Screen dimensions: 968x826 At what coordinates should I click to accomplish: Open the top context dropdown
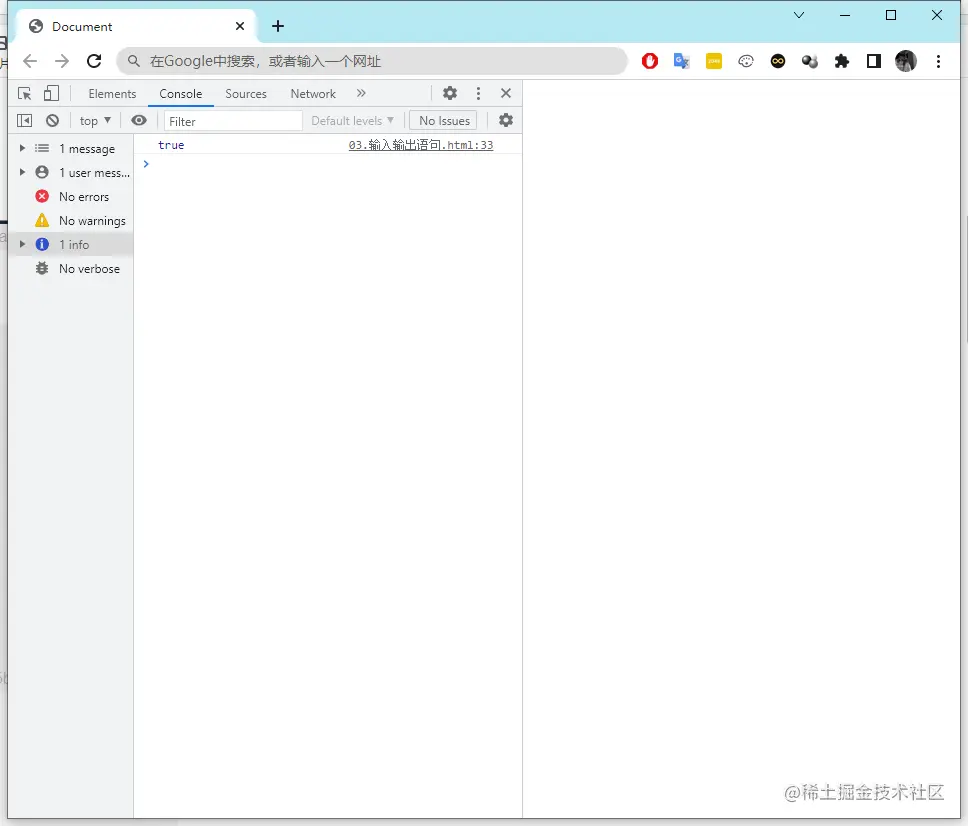pyautogui.click(x=95, y=121)
